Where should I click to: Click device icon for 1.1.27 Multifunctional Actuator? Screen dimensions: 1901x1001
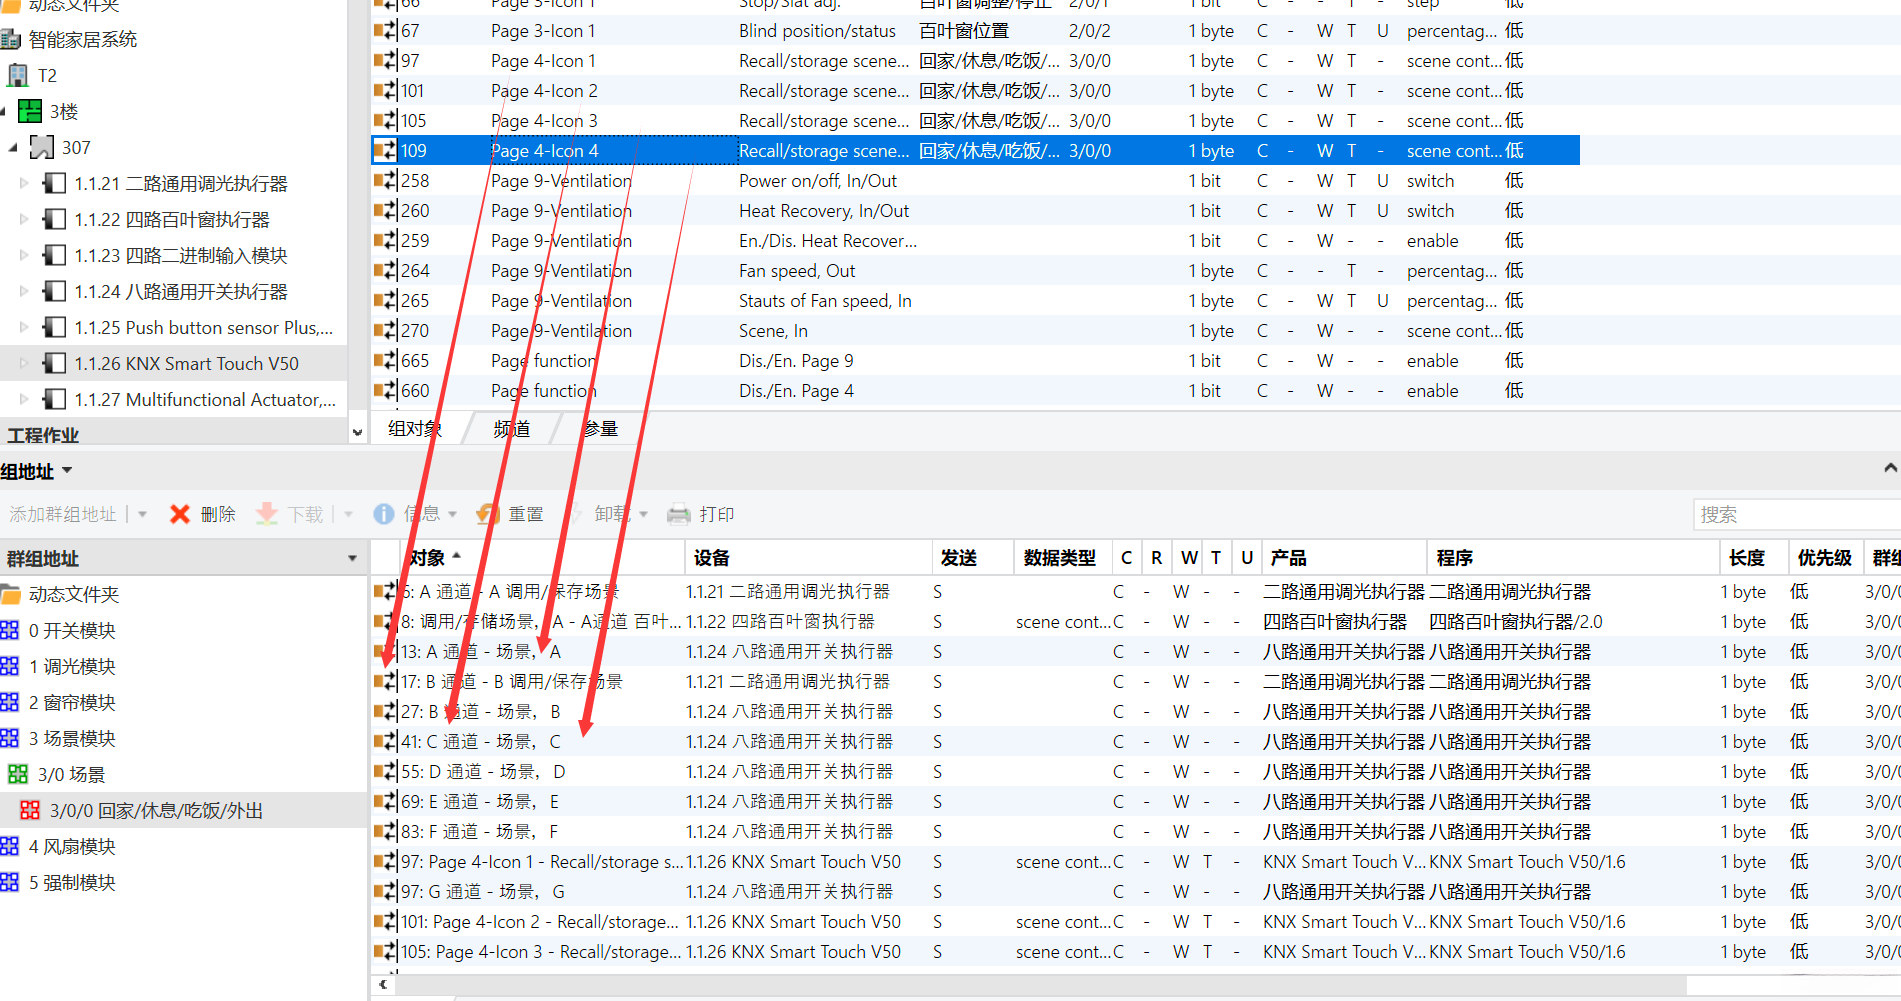55,400
